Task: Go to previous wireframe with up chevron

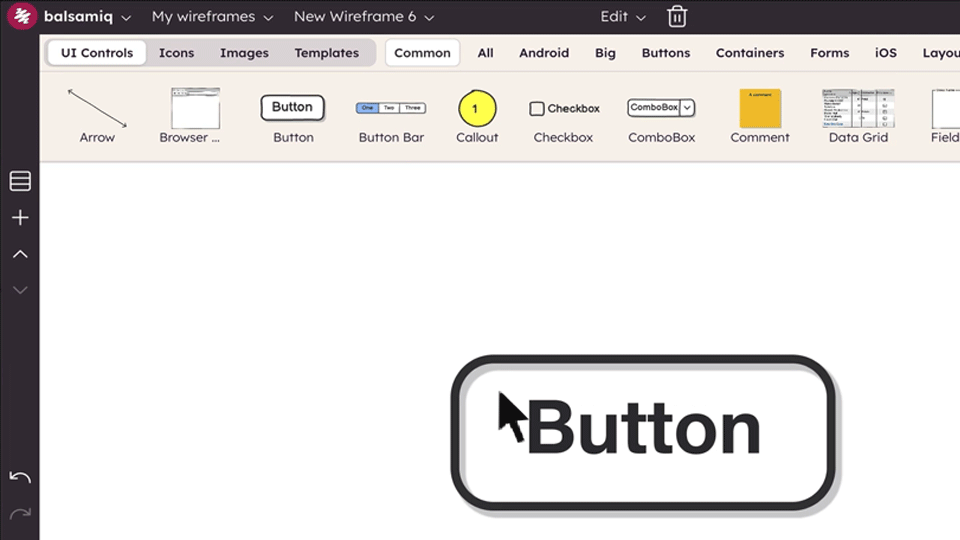Action: pos(20,253)
